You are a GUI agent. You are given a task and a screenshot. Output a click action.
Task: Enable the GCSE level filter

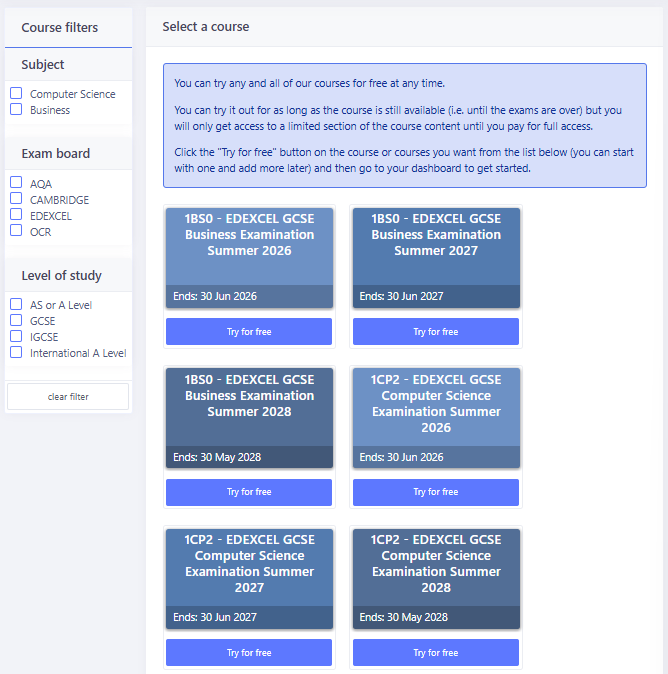point(16,320)
